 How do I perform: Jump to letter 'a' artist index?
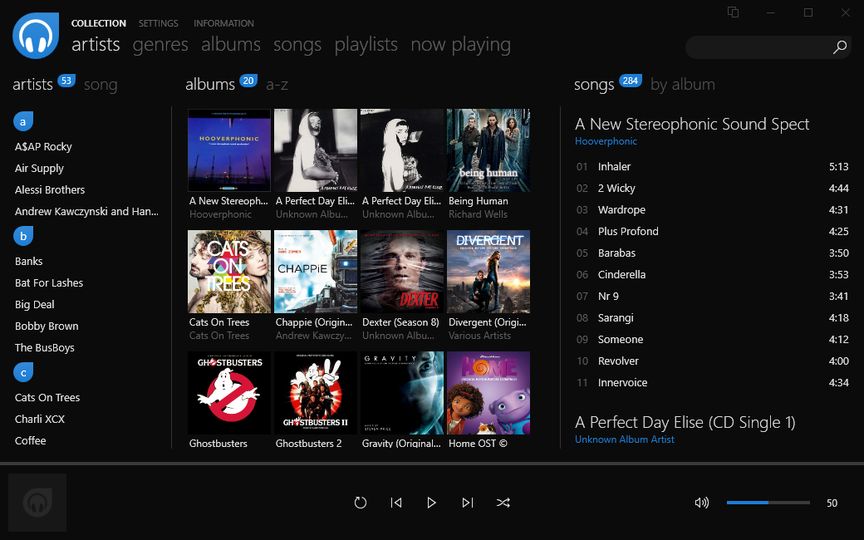pyautogui.click(x=23, y=122)
